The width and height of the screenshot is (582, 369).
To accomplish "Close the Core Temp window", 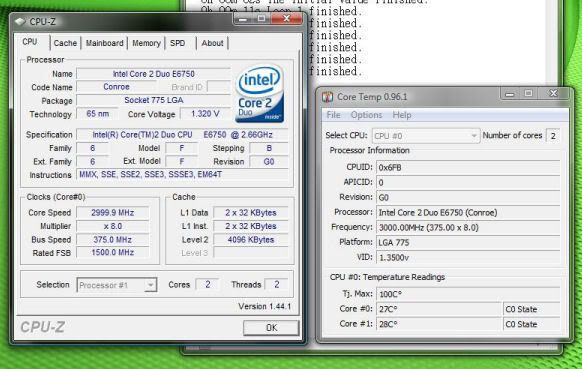I will coord(553,93).
